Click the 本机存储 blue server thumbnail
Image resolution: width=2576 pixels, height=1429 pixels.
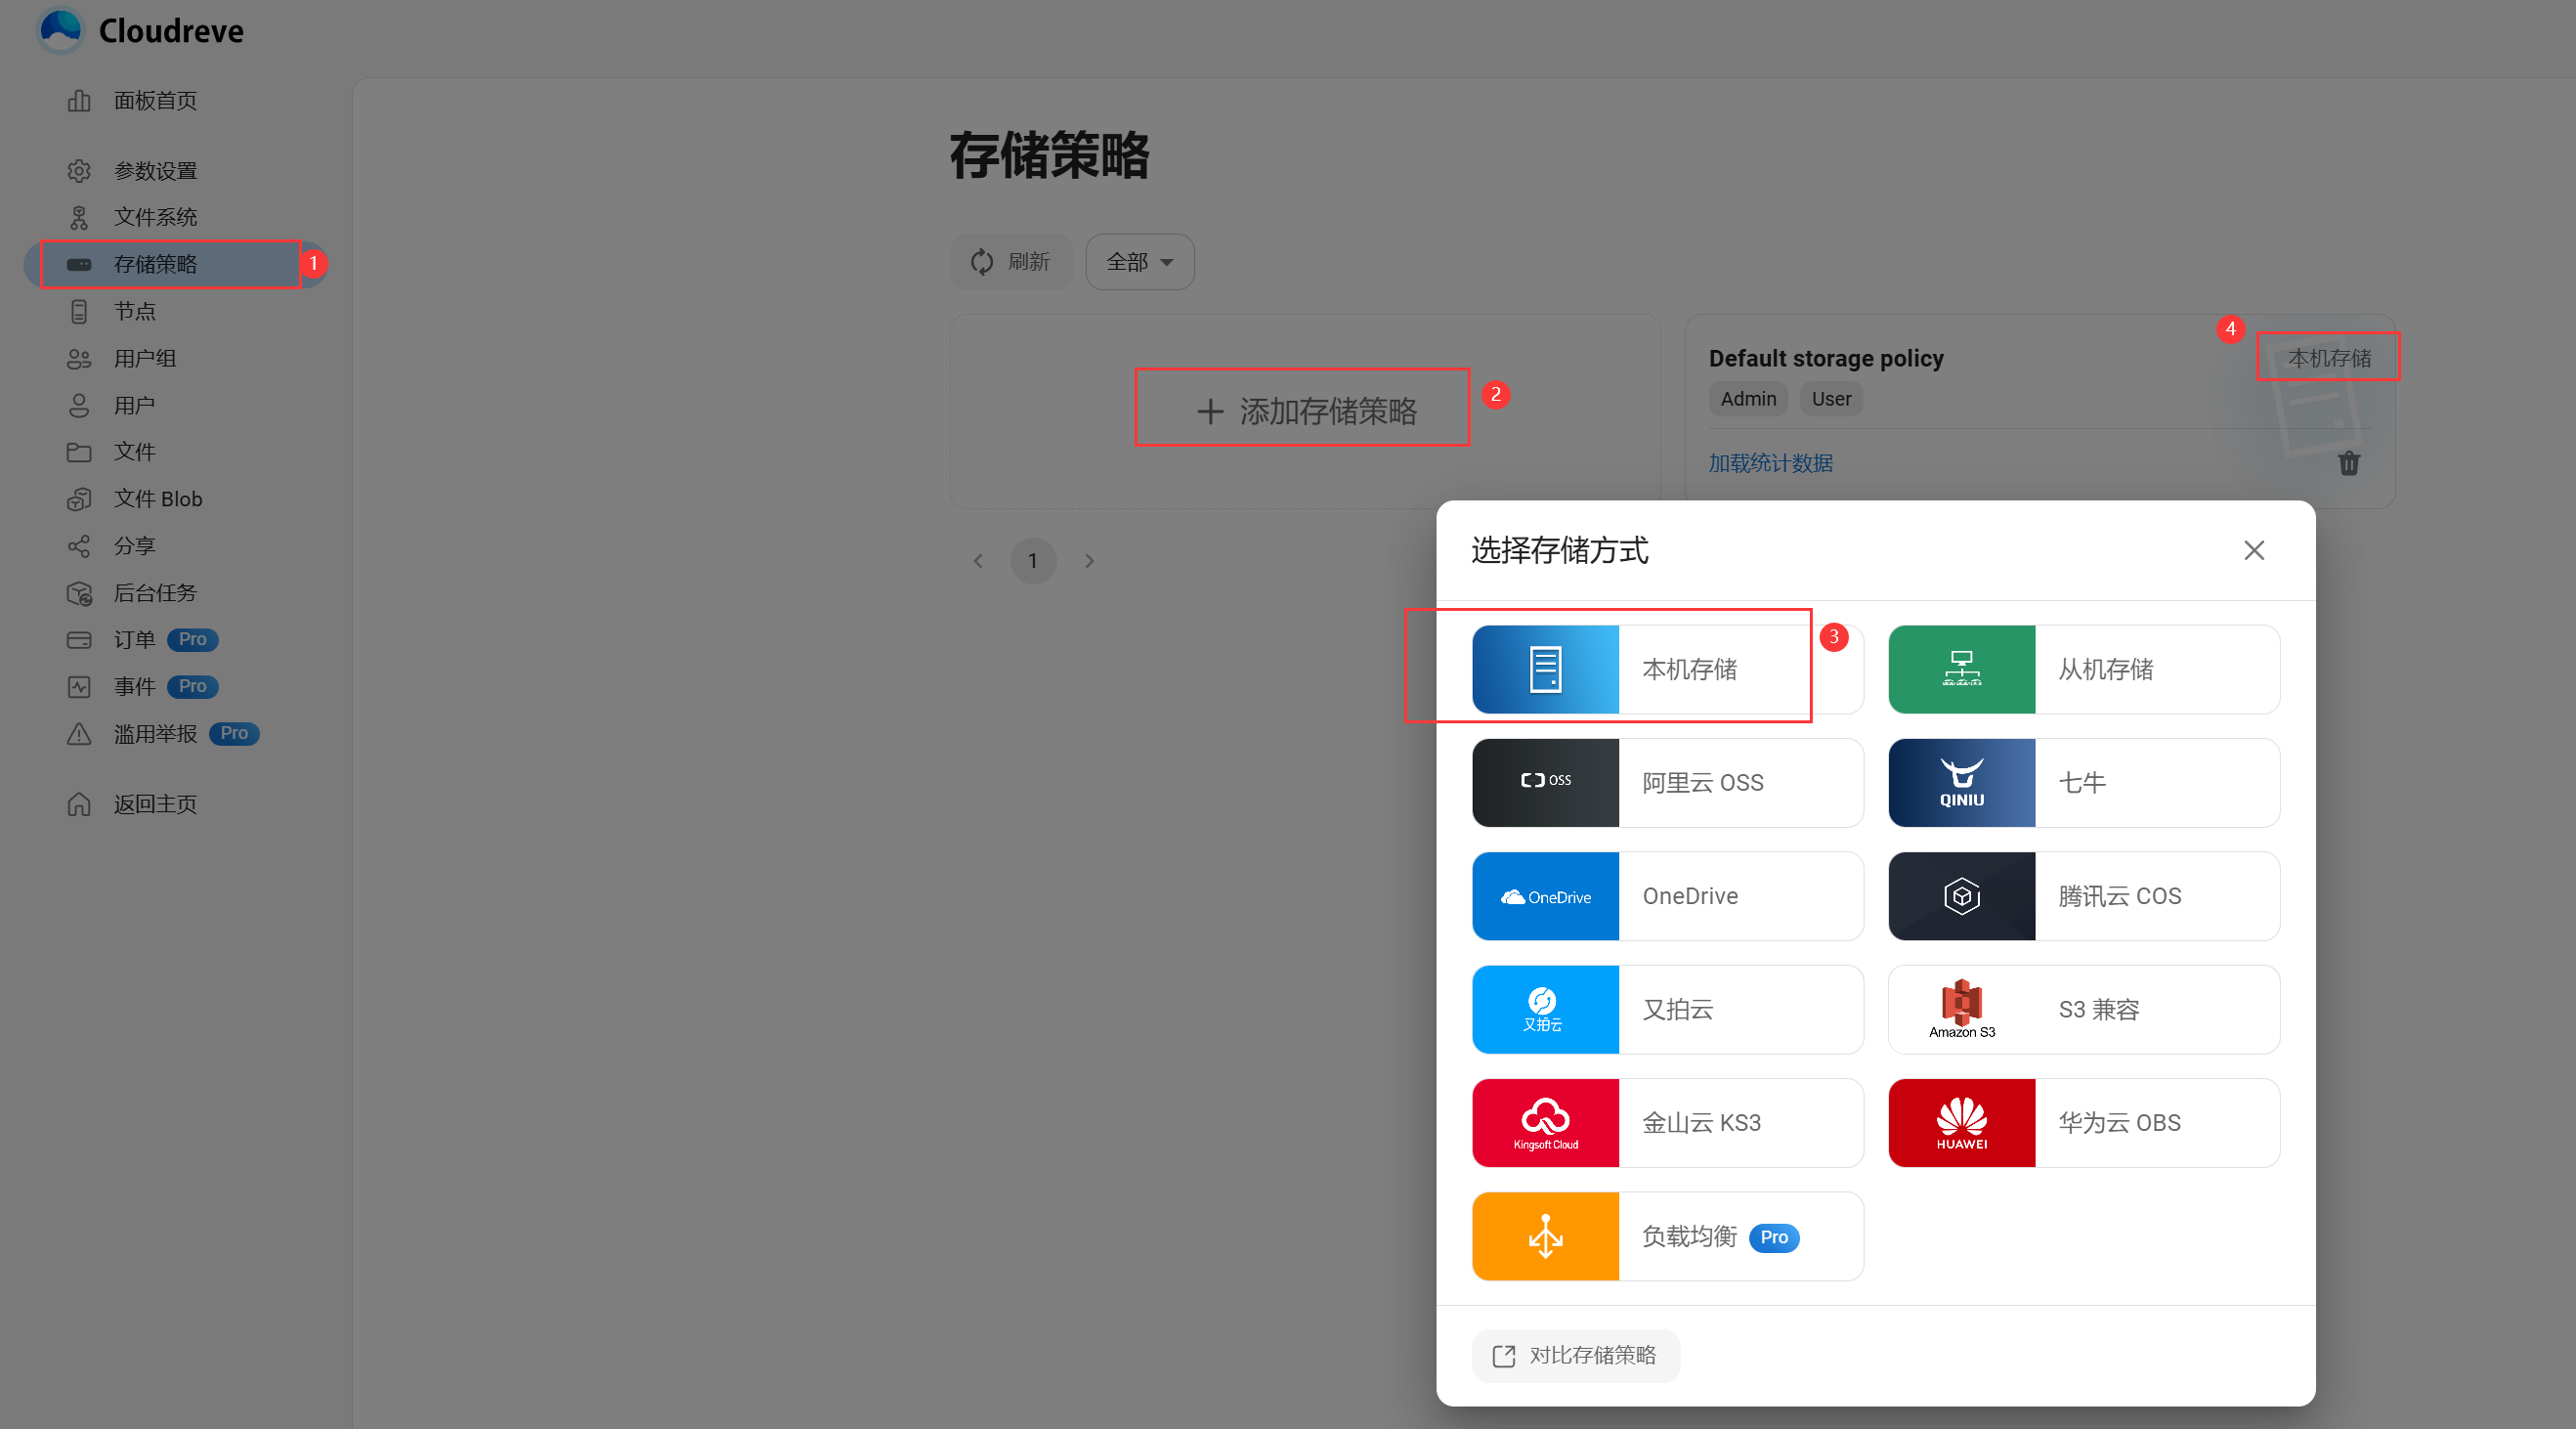pyautogui.click(x=1545, y=669)
